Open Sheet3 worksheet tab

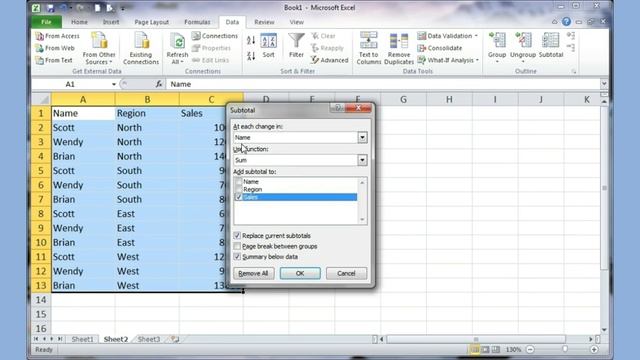149,339
